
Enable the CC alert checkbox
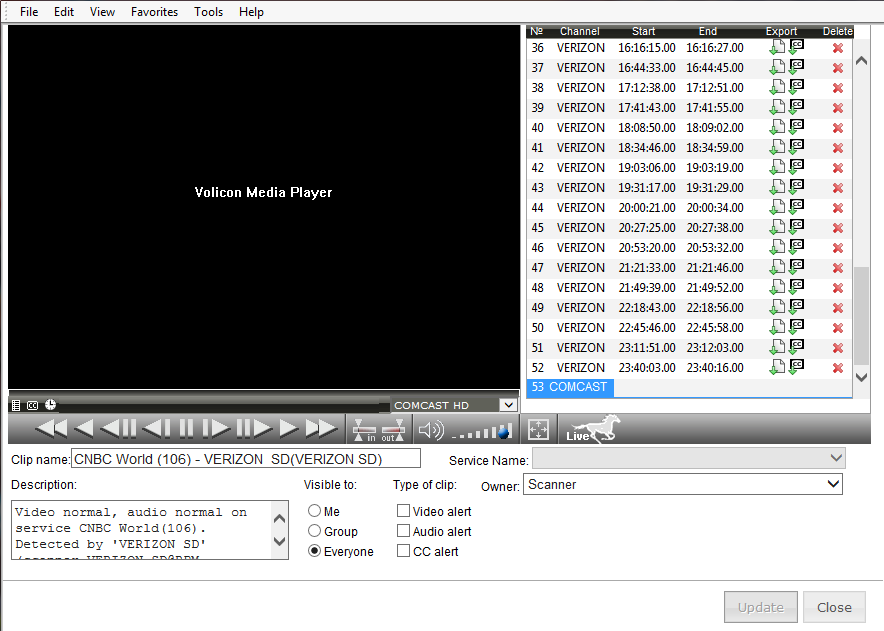(403, 551)
